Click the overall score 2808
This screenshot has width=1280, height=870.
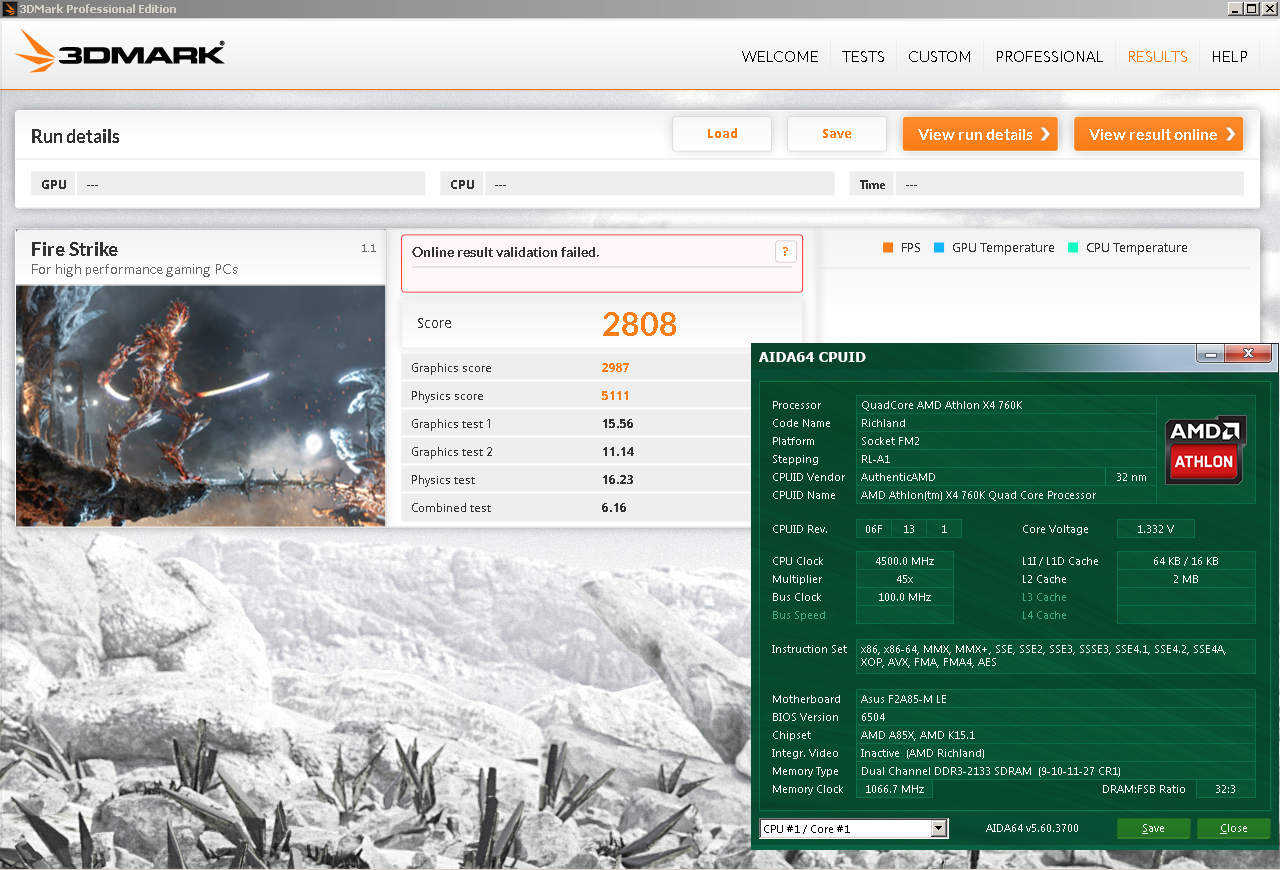[639, 324]
